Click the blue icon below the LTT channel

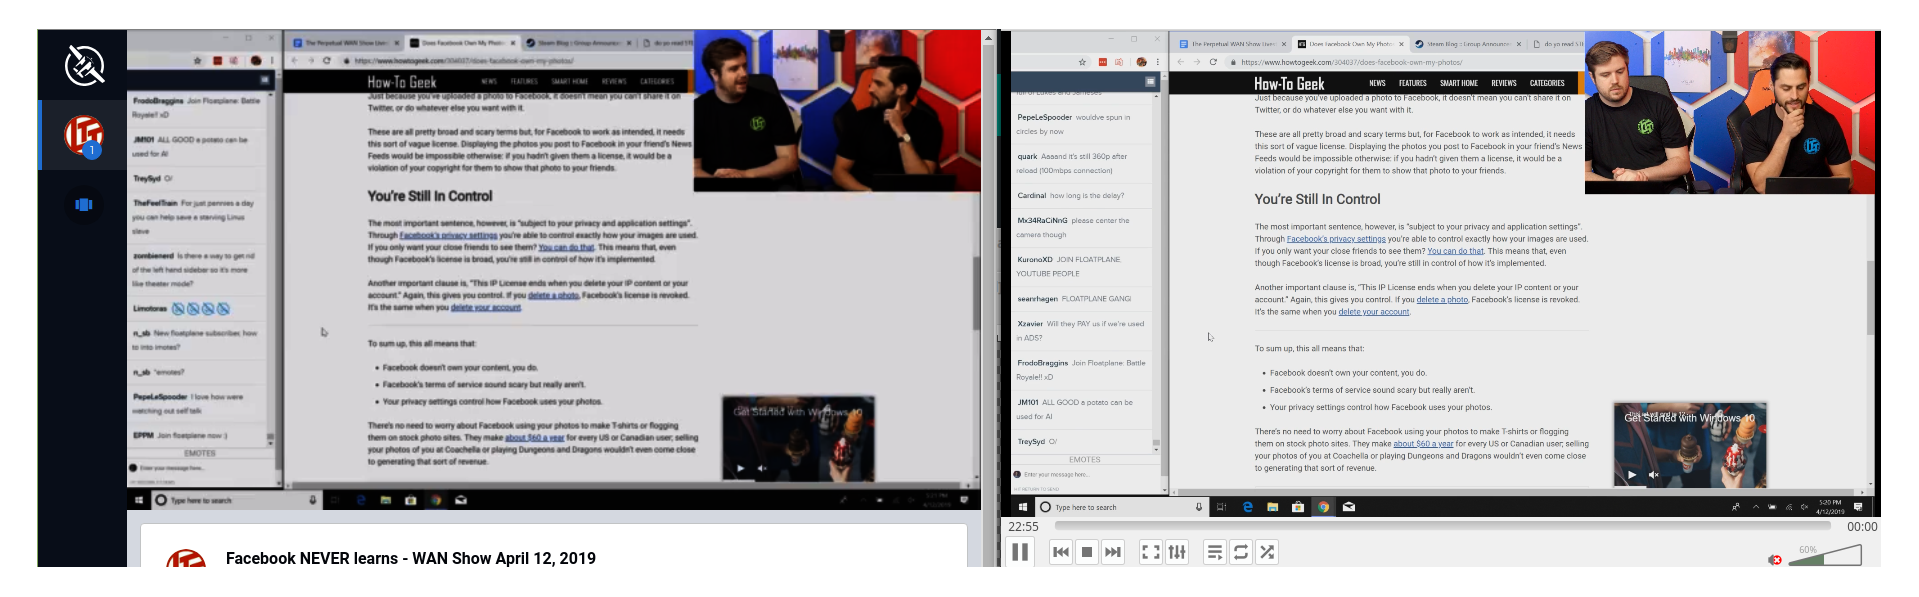coord(84,204)
